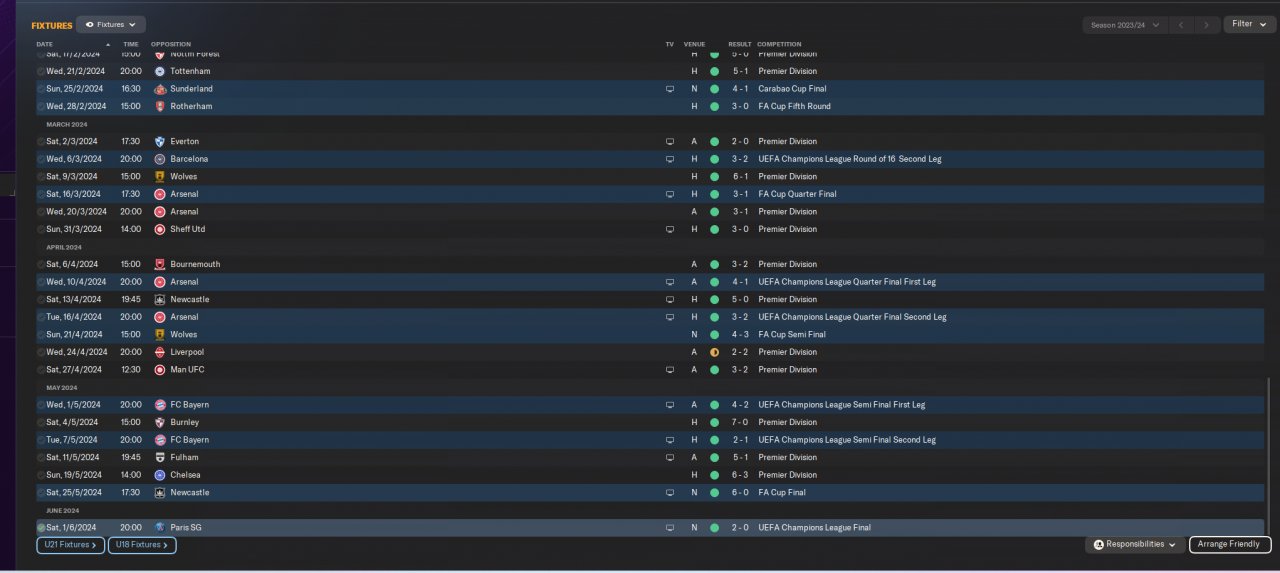Click the Sheff Utd club badge
The height and width of the screenshot is (573, 1280).
[x=160, y=229]
